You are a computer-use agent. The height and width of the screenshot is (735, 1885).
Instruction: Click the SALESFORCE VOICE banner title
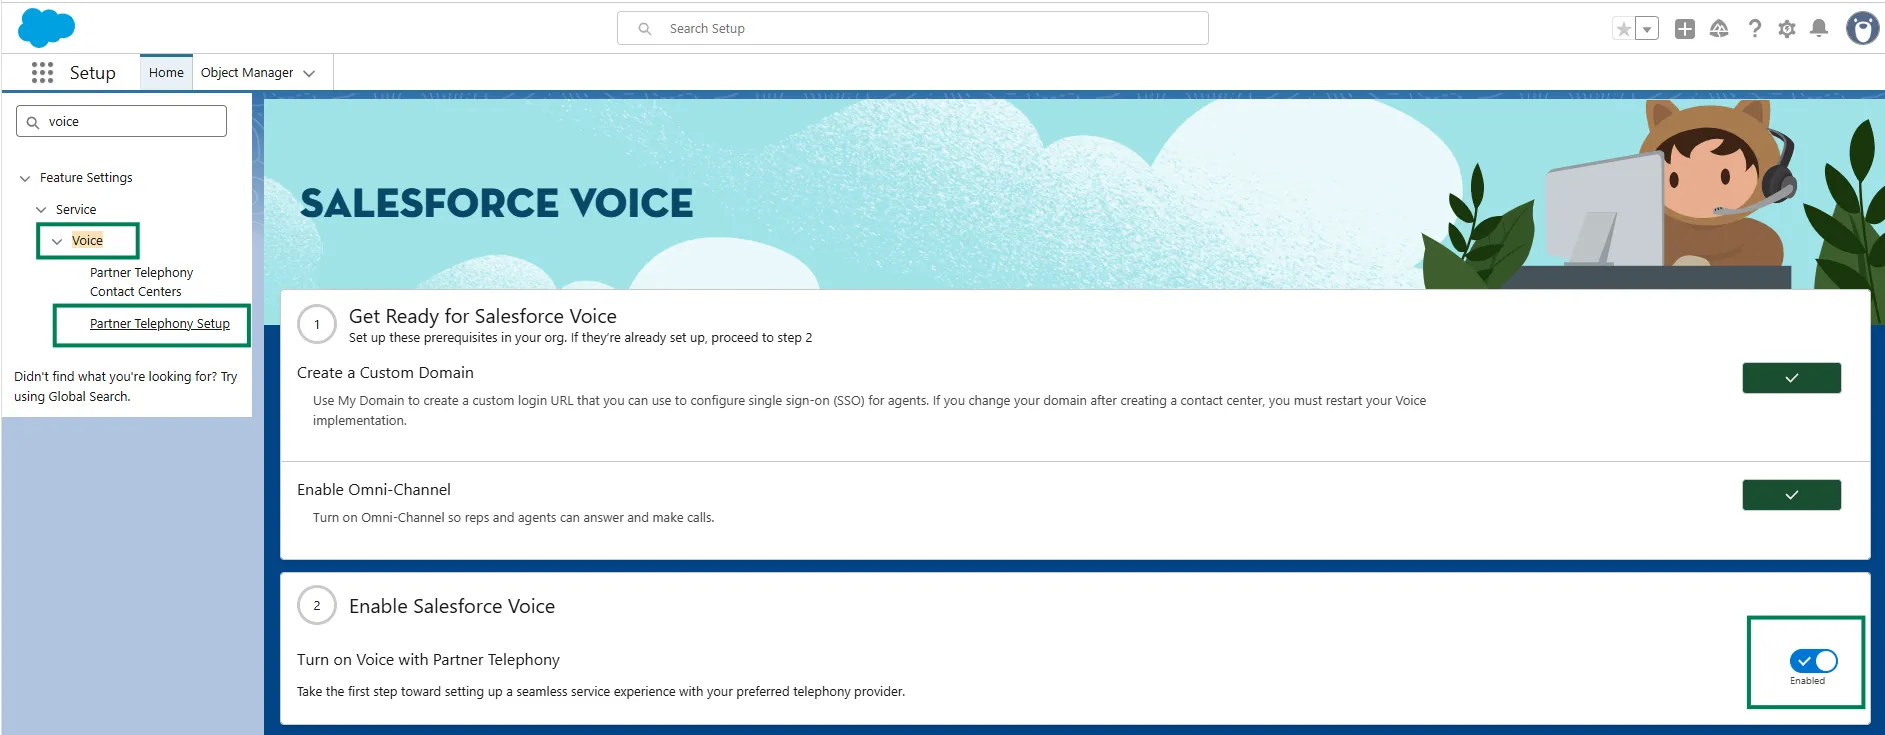point(496,203)
